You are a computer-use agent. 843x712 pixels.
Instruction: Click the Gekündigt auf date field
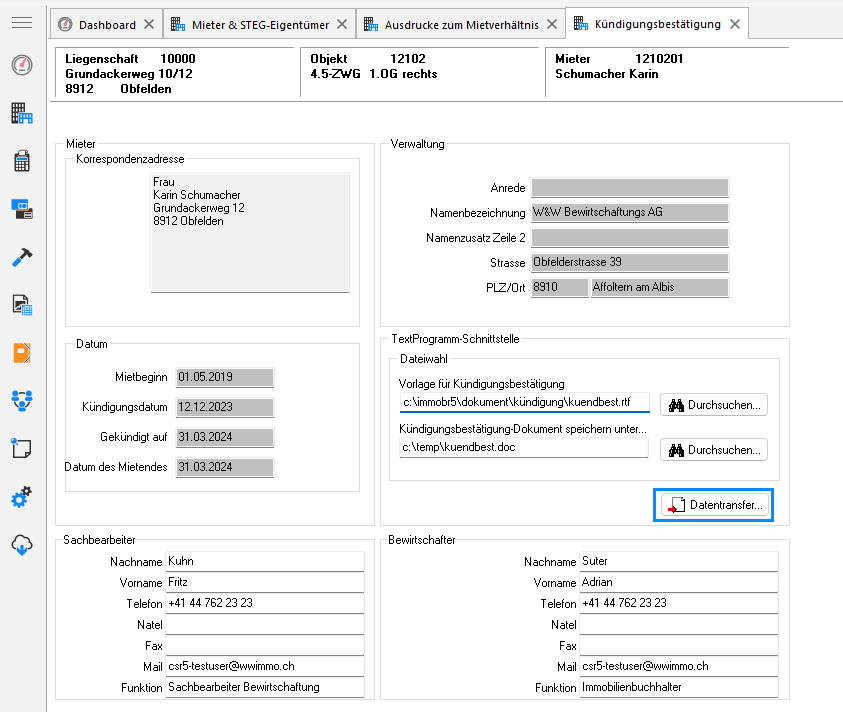(225, 437)
